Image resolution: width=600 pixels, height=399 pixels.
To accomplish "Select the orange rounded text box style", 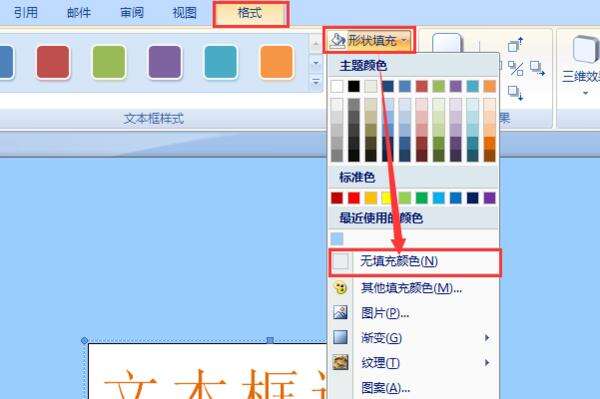I will [x=276, y=62].
